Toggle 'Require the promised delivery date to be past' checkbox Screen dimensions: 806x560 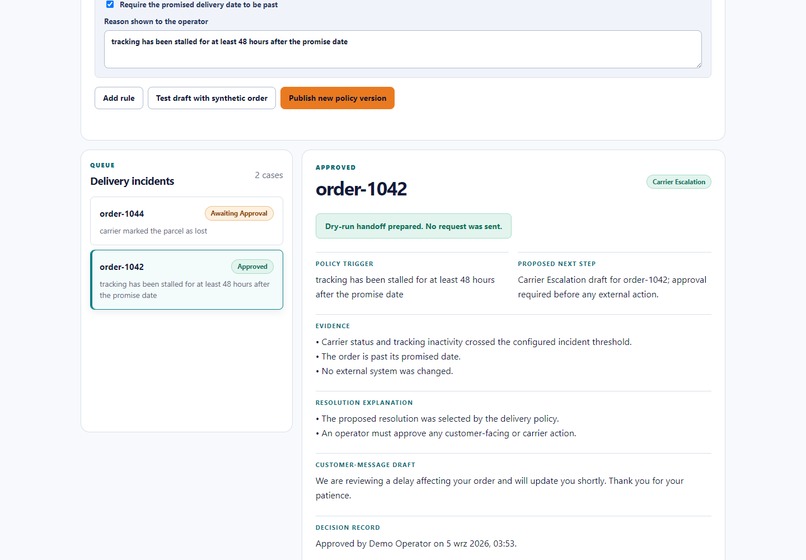pos(110,5)
